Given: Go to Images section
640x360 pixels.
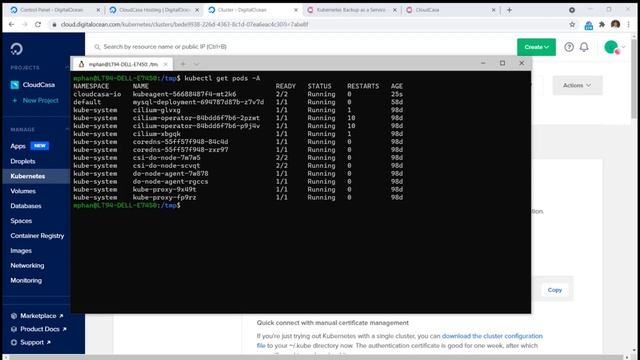Looking at the screenshot, I should 21,251.
